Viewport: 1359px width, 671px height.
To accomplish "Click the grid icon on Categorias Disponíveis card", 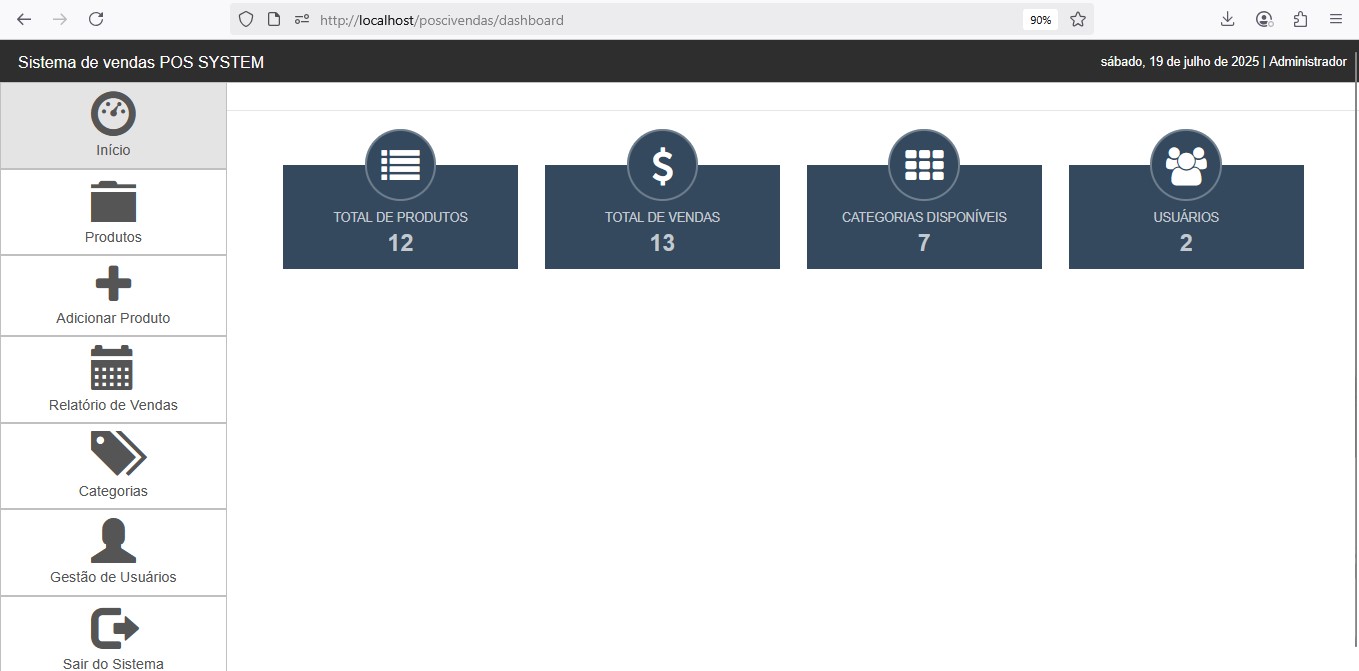I will [x=923, y=164].
